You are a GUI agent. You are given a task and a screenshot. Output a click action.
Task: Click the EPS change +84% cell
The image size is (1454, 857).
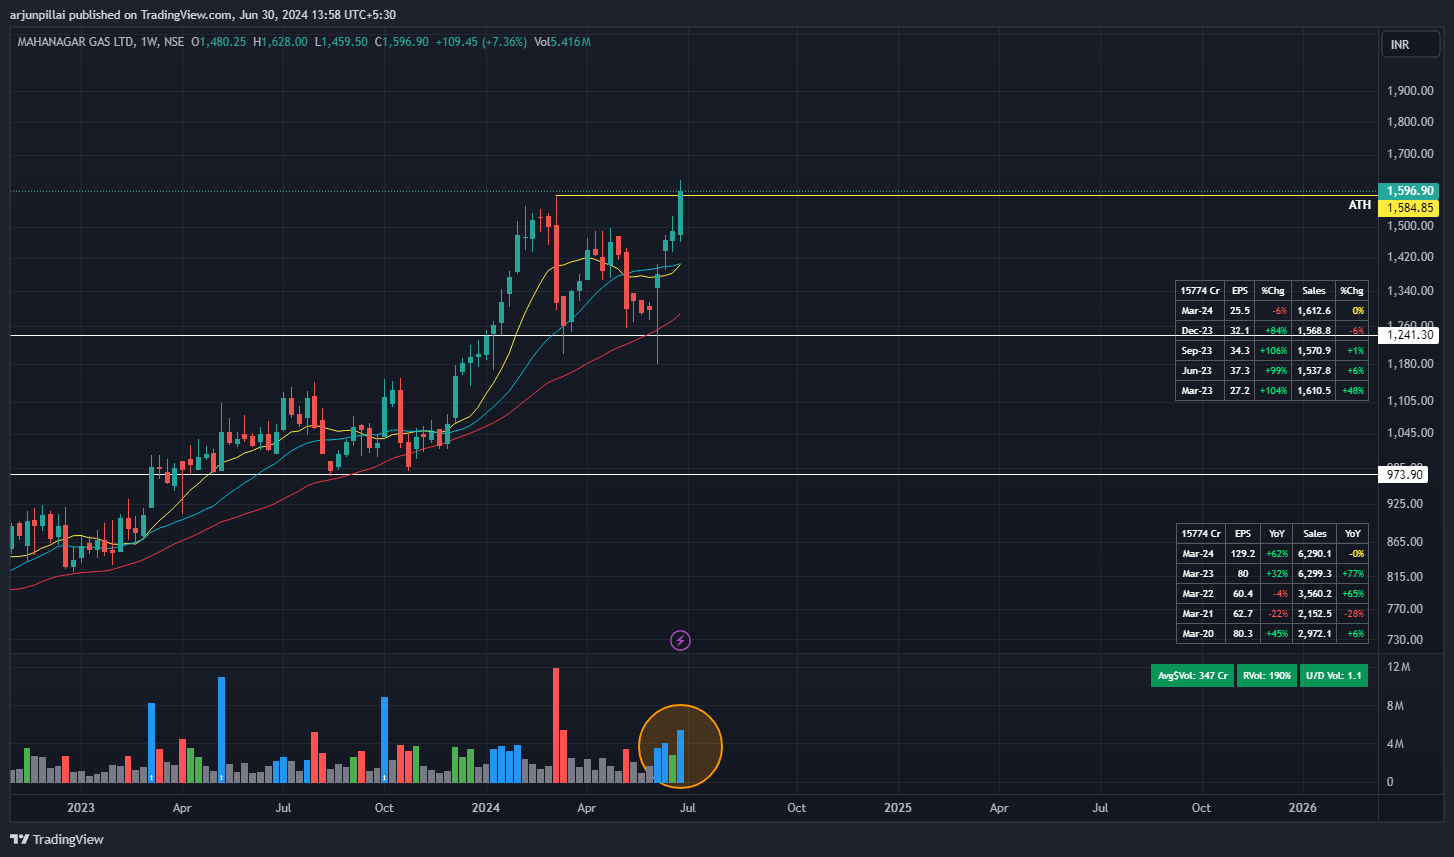pyautogui.click(x=1272, y=331)
